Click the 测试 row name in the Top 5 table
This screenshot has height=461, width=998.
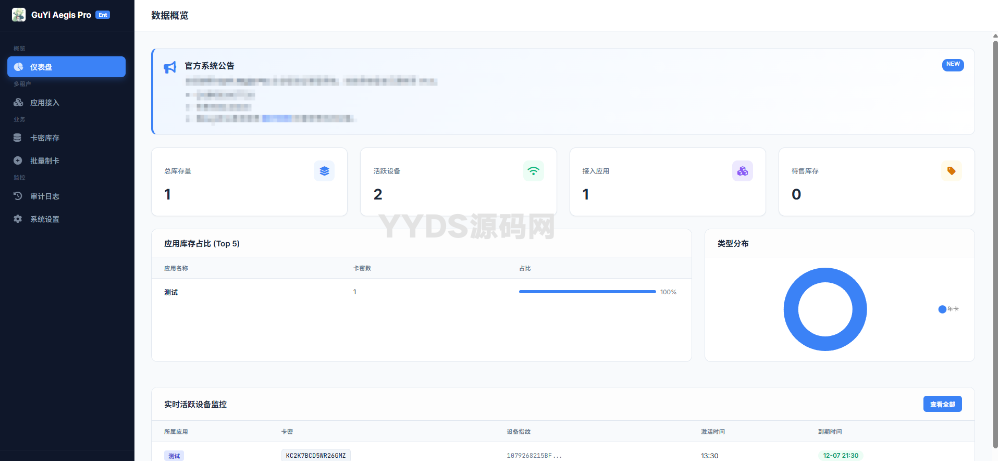pos(171,292)
